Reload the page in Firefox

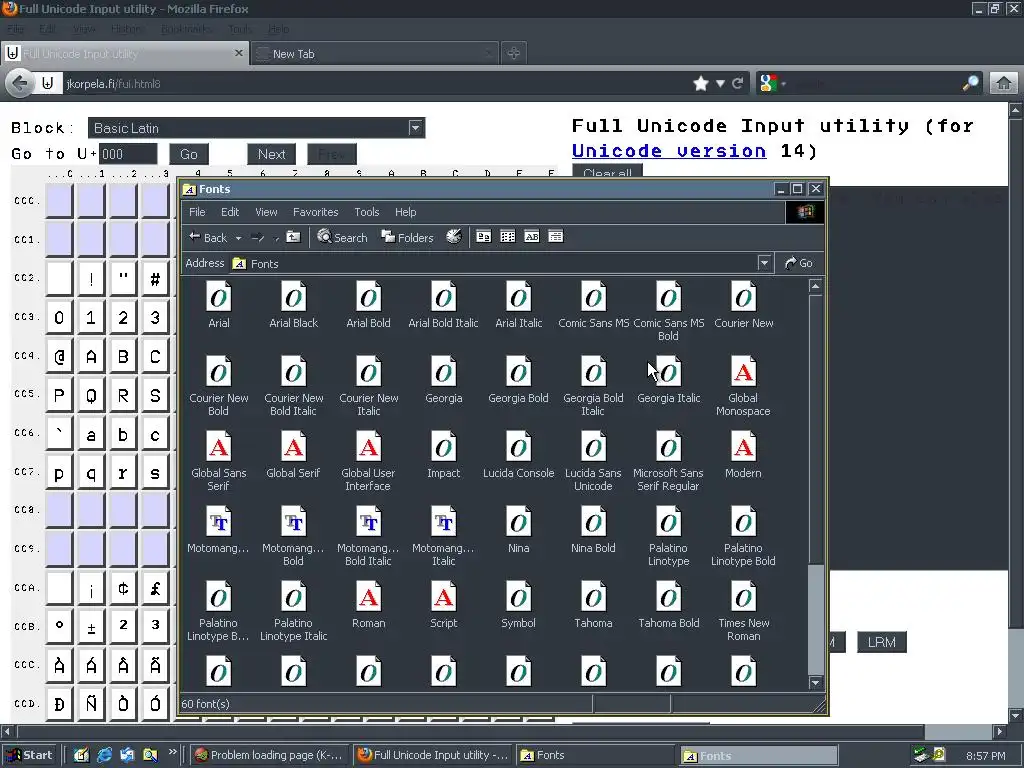738,84
